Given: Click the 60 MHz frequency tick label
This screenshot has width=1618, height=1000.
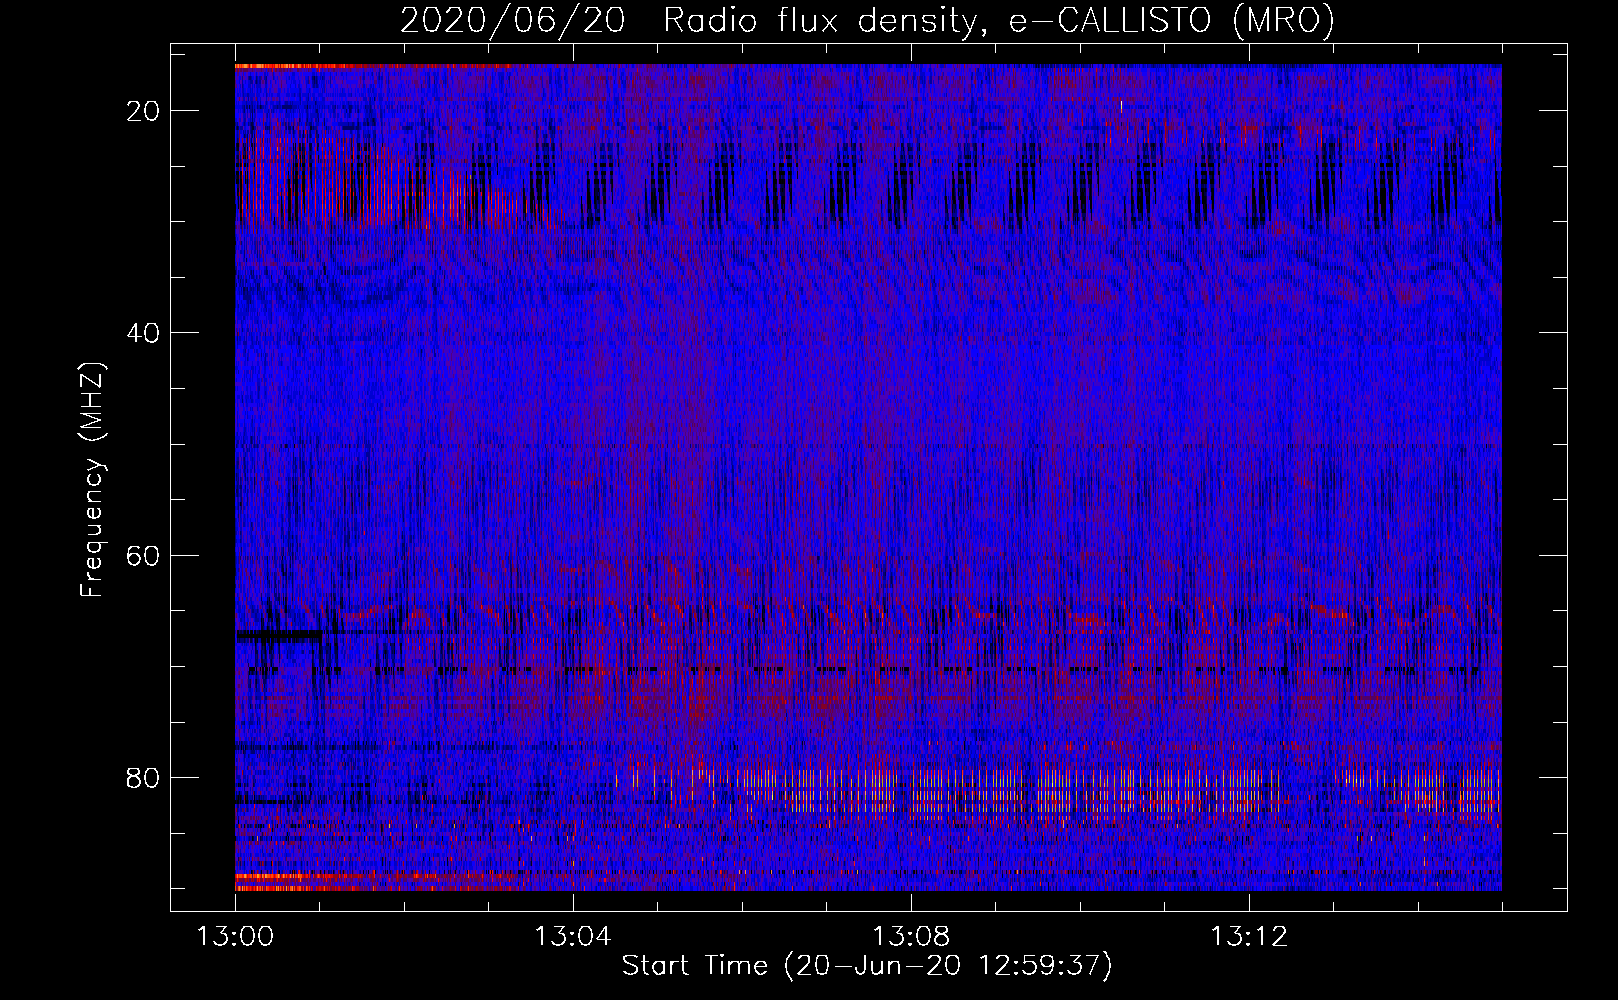Looking at the screenshot, I should (x=144, y=555).
